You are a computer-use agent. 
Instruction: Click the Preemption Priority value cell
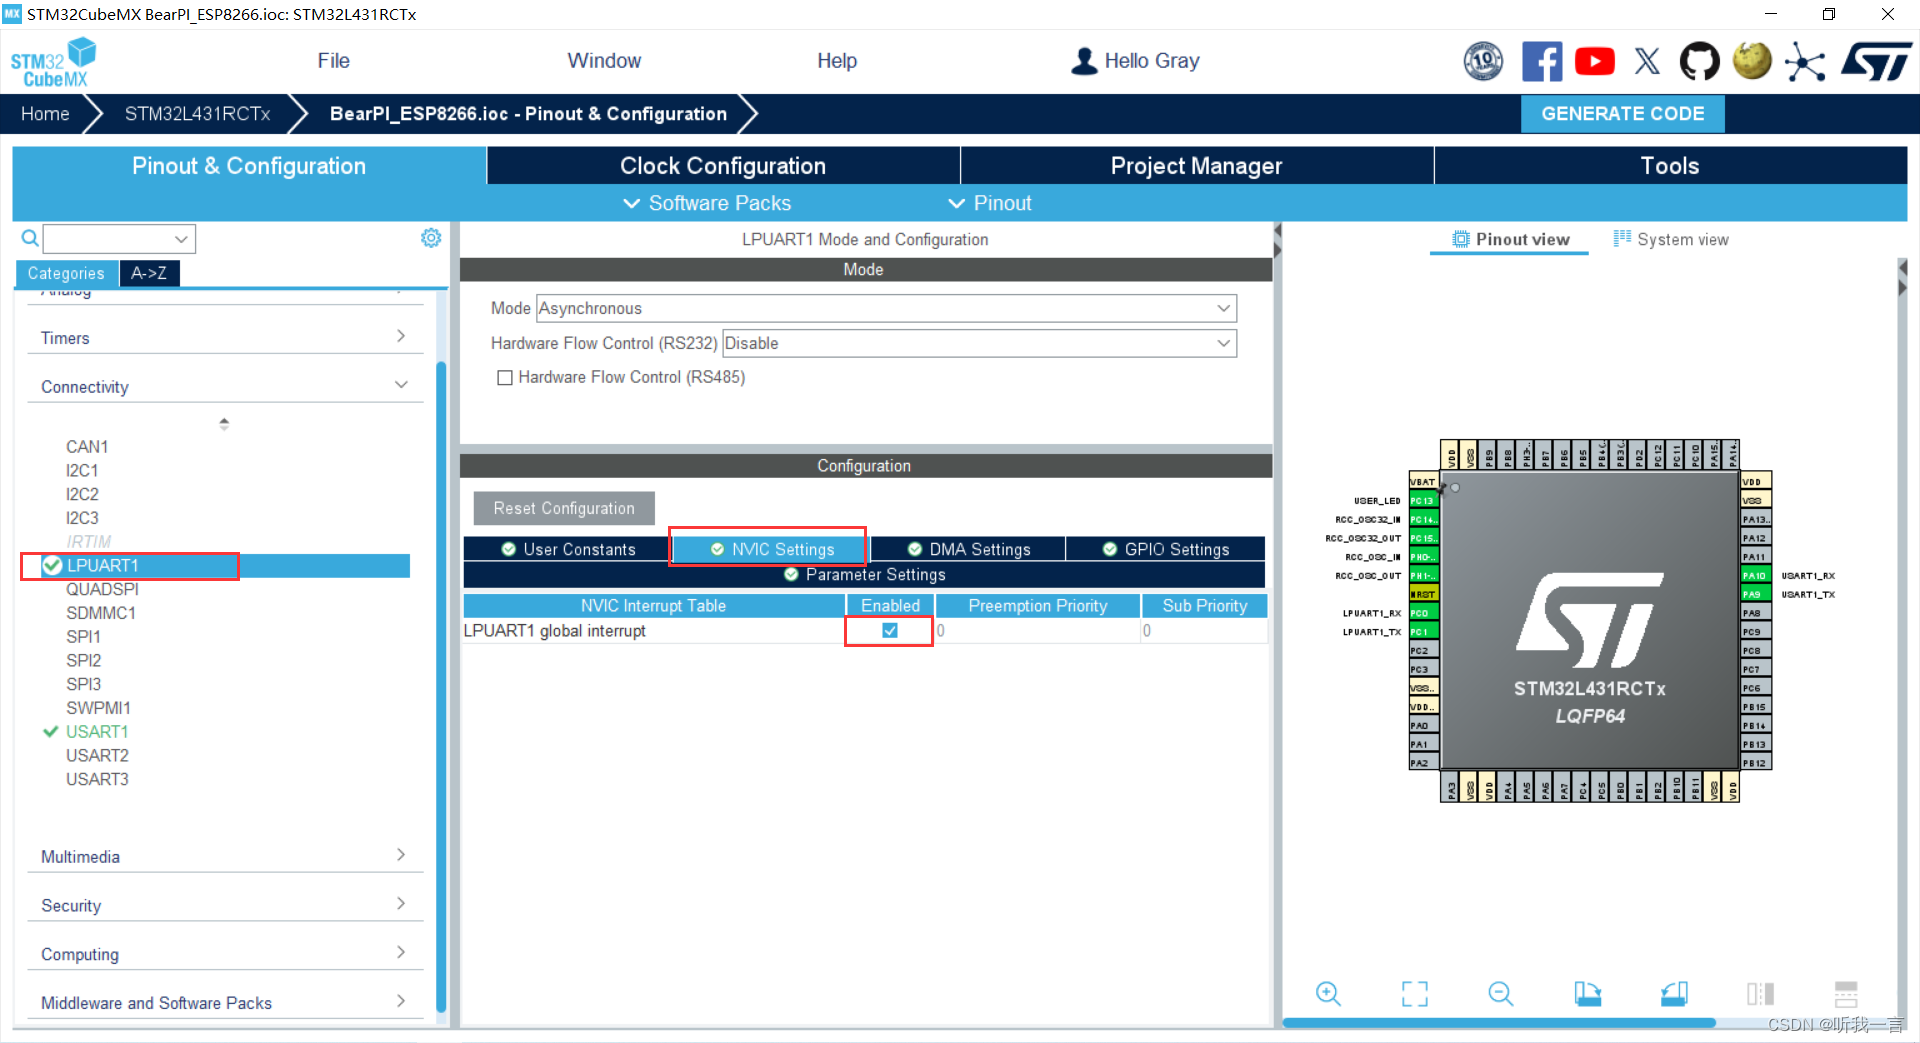click(1037, 631)
